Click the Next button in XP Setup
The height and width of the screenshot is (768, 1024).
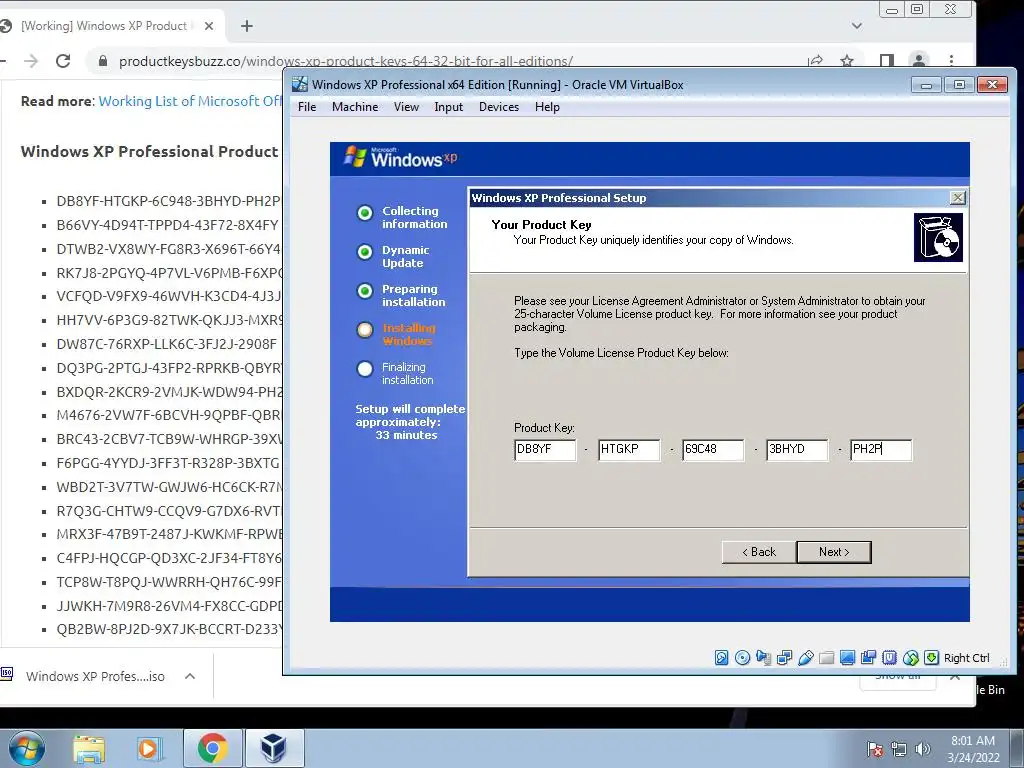coord(834,552)
